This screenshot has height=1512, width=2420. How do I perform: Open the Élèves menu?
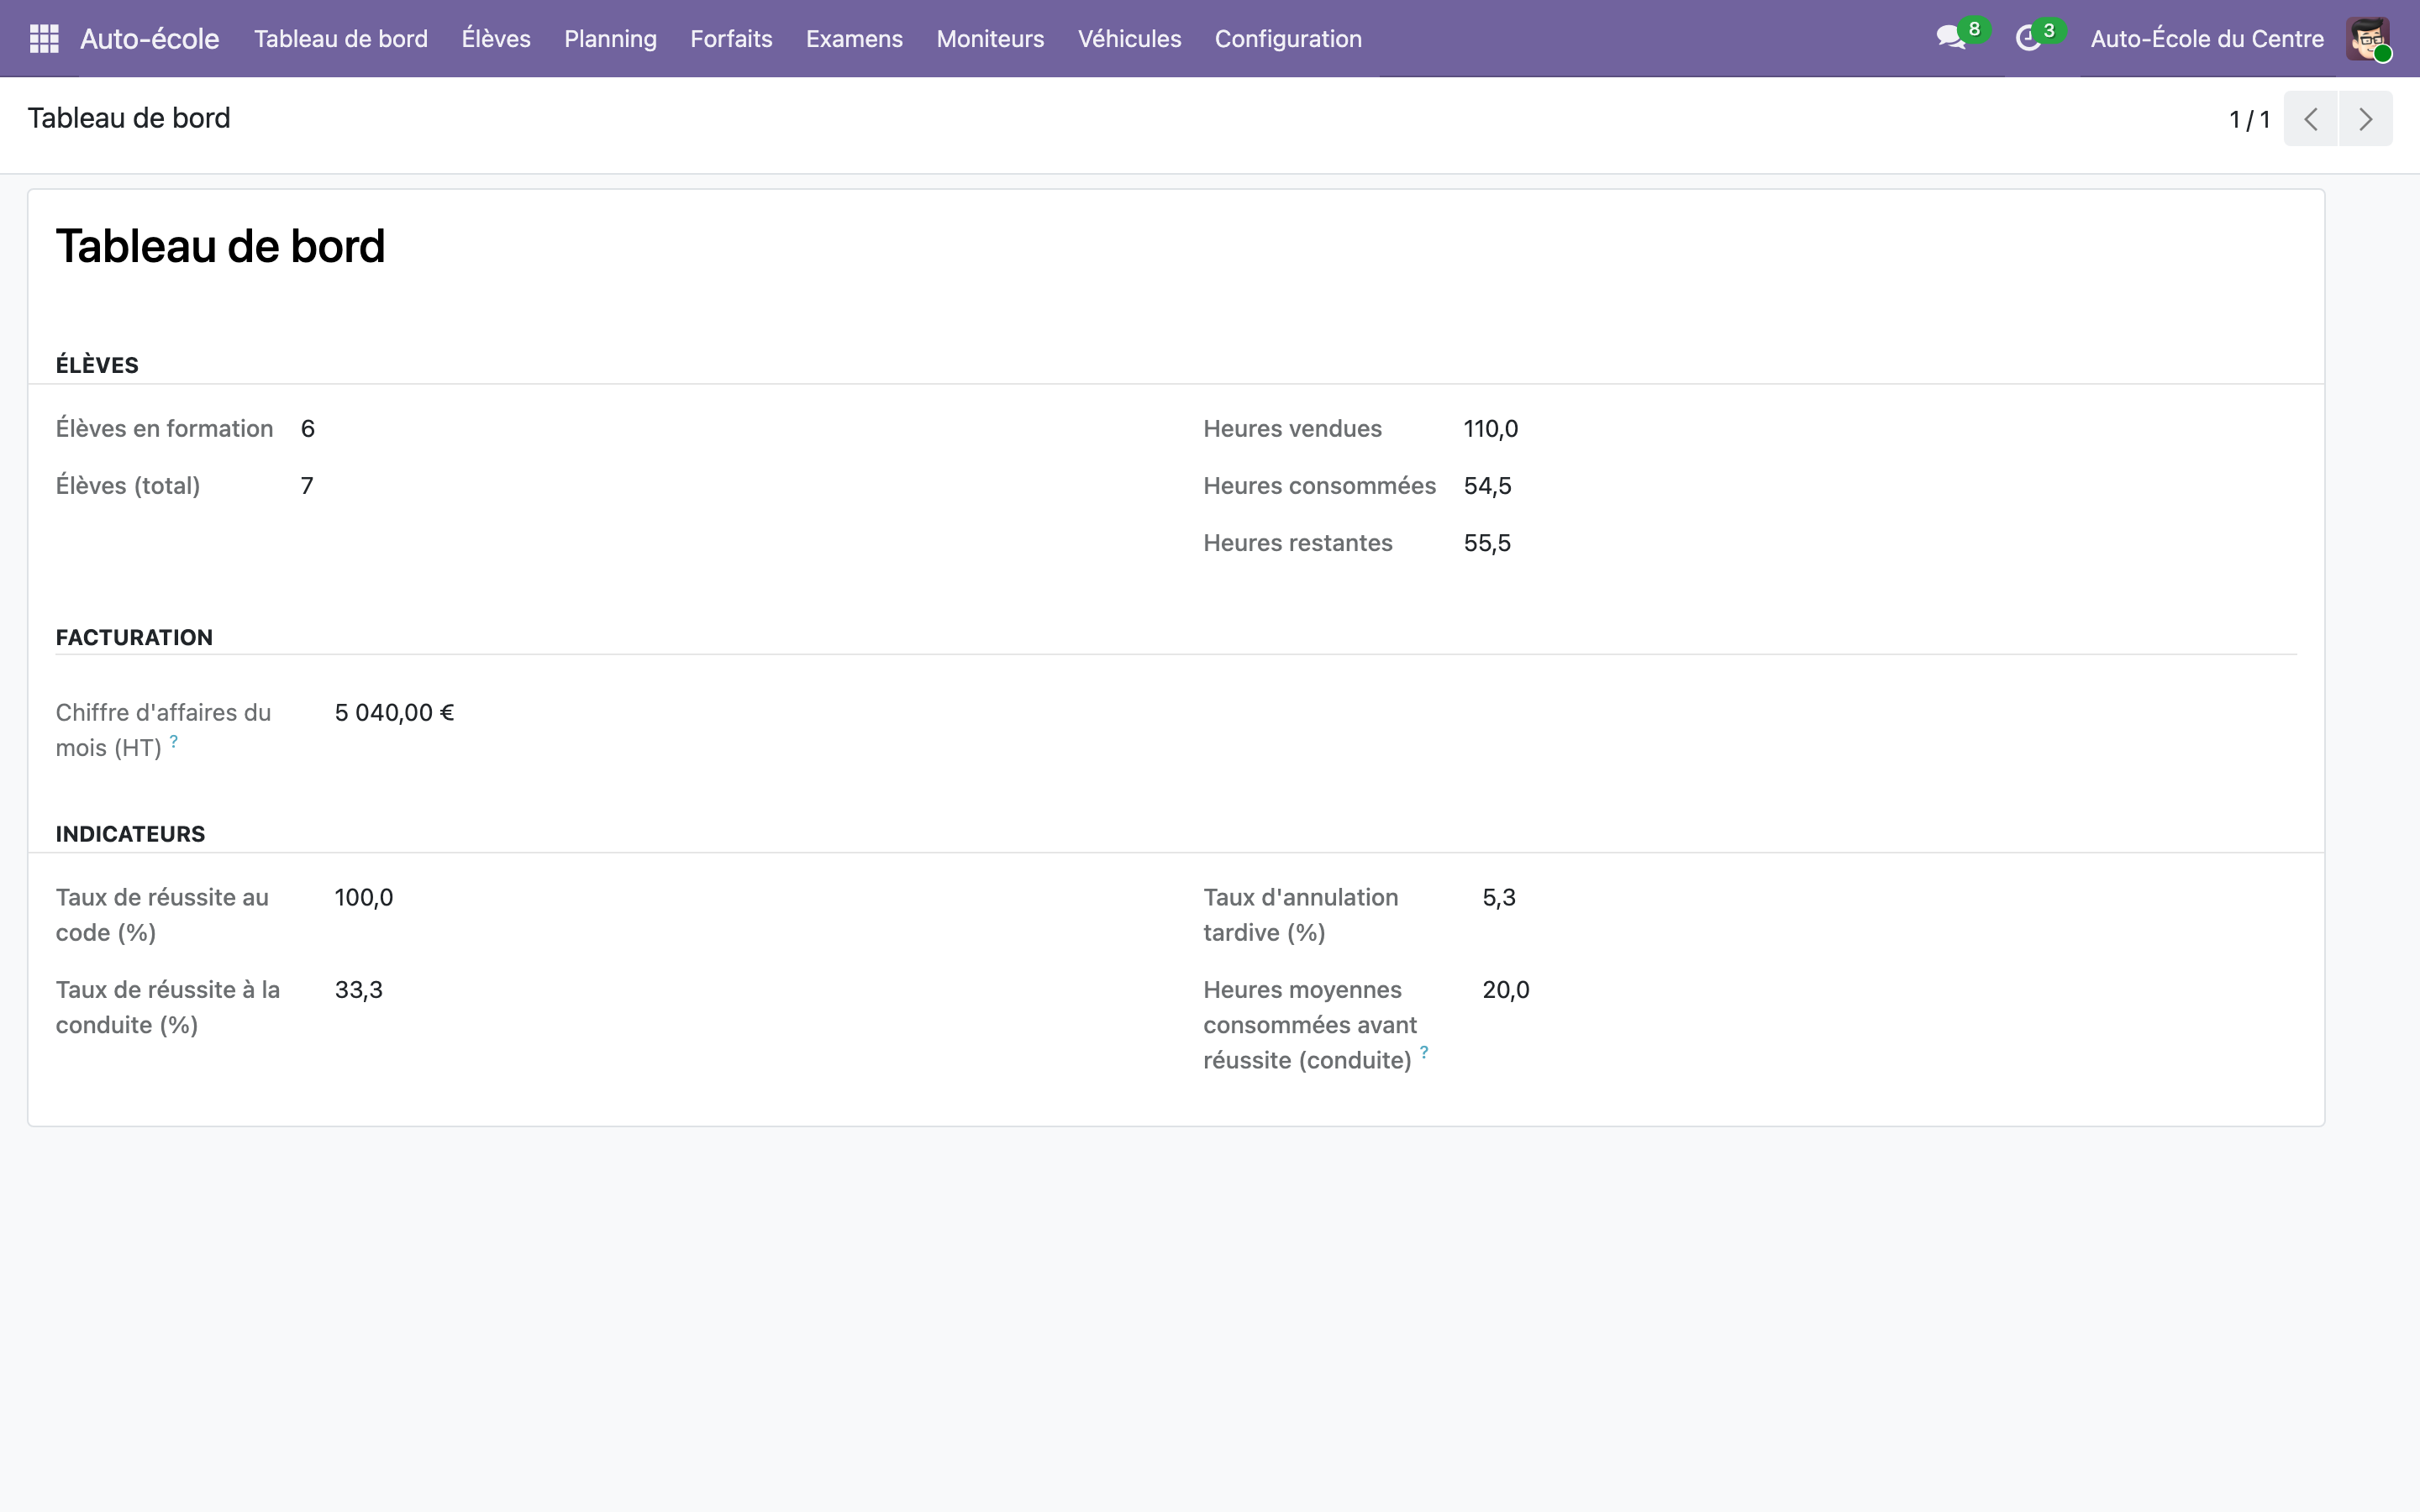[496, 39]
